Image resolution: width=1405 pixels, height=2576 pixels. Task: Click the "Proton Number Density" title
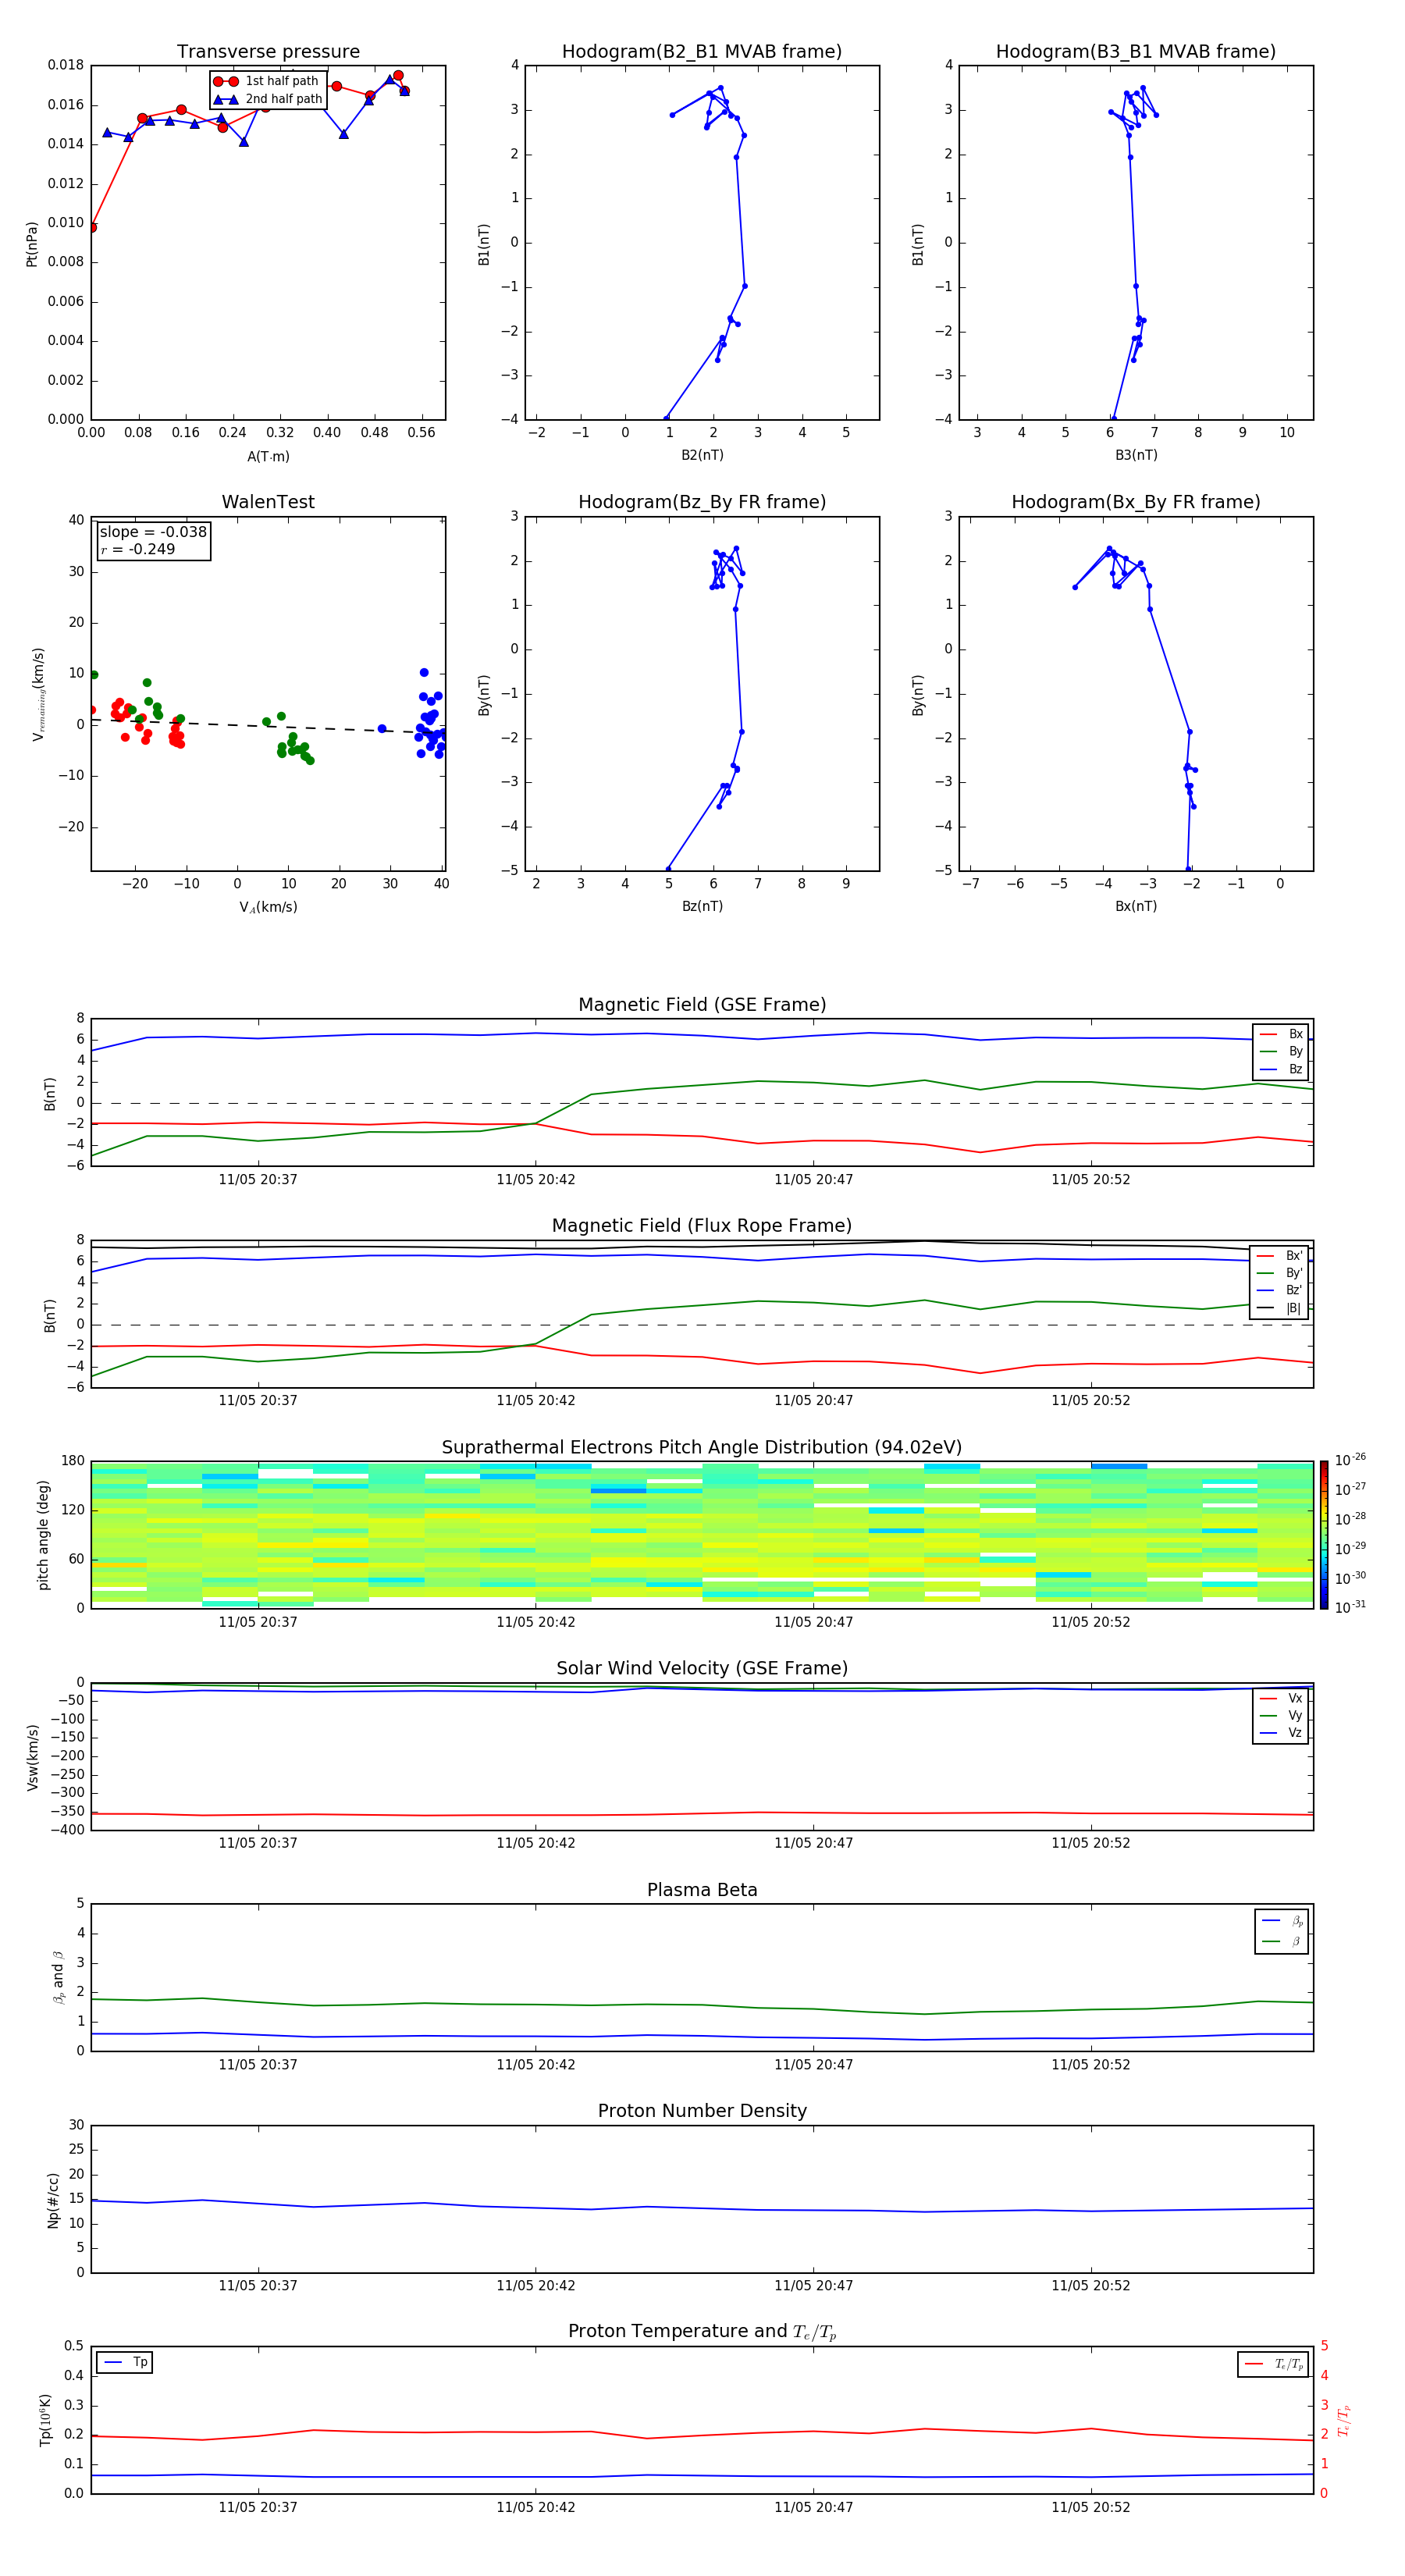click(x=702, y=2111)
